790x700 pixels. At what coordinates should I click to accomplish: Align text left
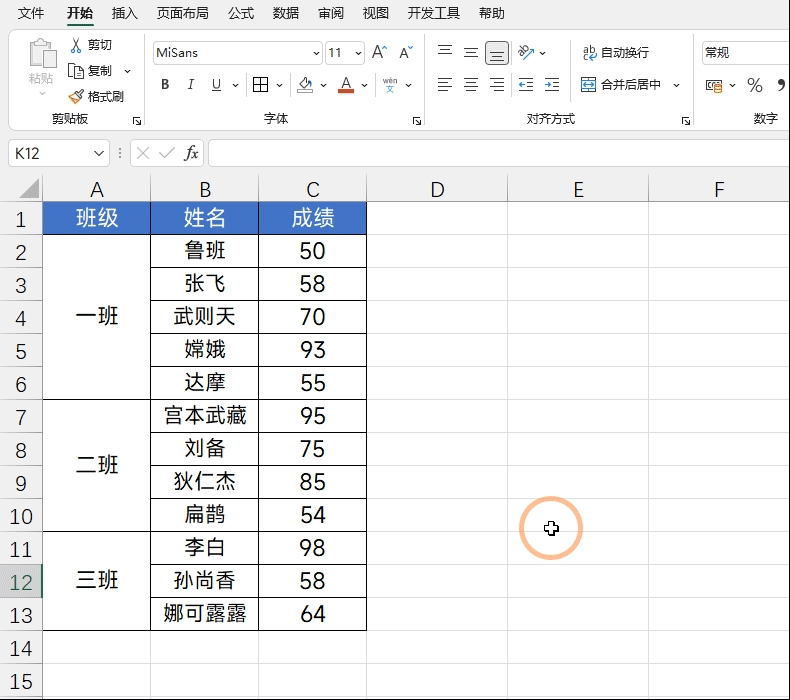tap(444, 85)
